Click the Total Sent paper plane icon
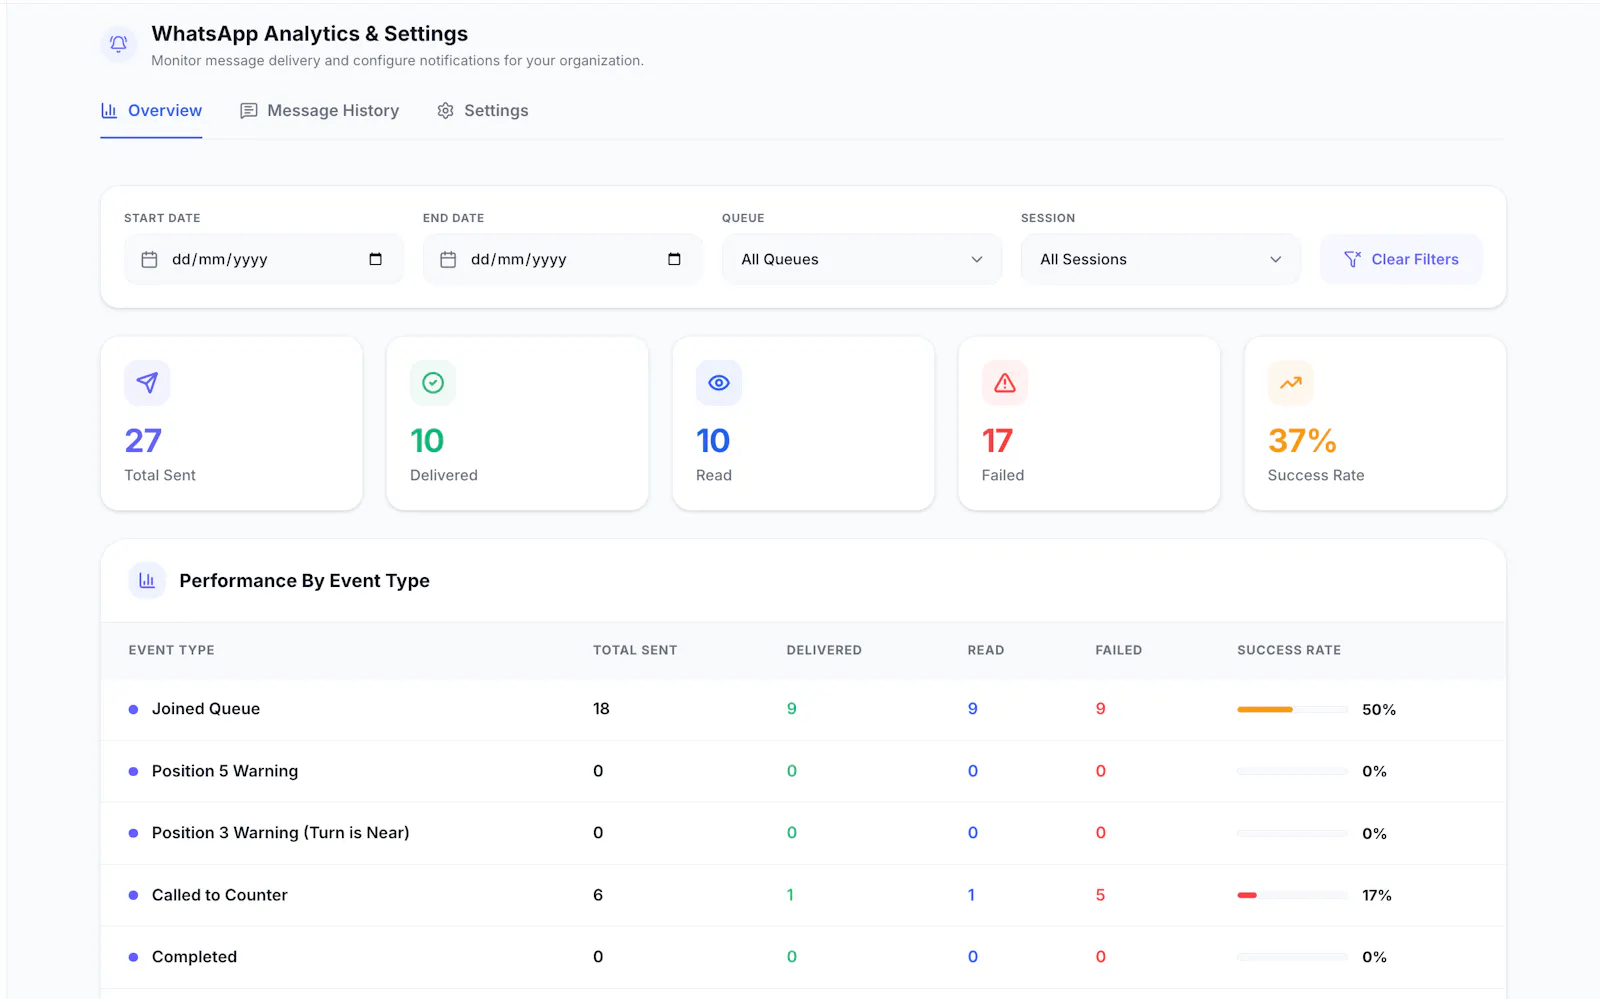 tap(147, 383)
